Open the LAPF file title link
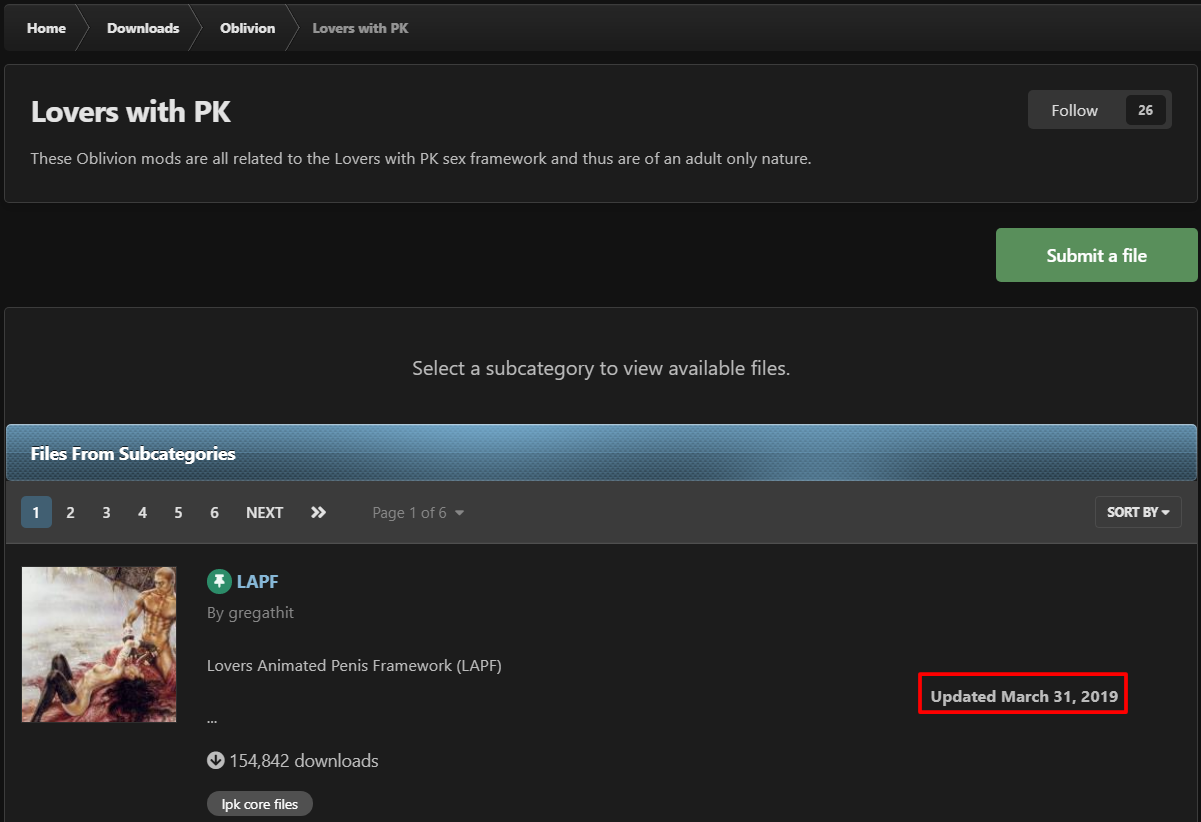This screenshot has height=822, width=1201. pos(257,581)
